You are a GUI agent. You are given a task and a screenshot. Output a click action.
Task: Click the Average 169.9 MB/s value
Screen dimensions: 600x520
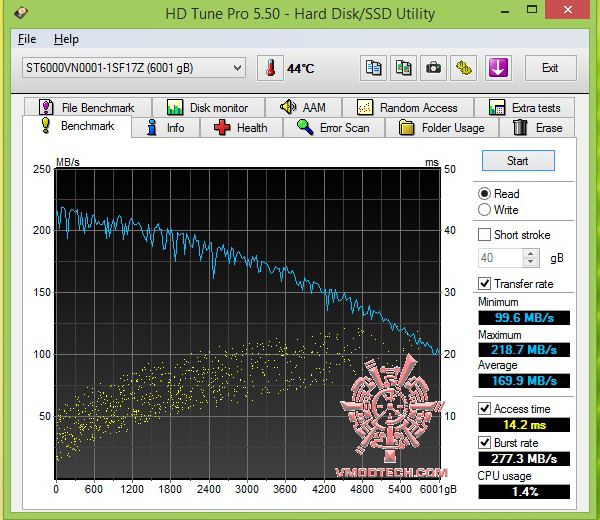[x=524, y=381]
